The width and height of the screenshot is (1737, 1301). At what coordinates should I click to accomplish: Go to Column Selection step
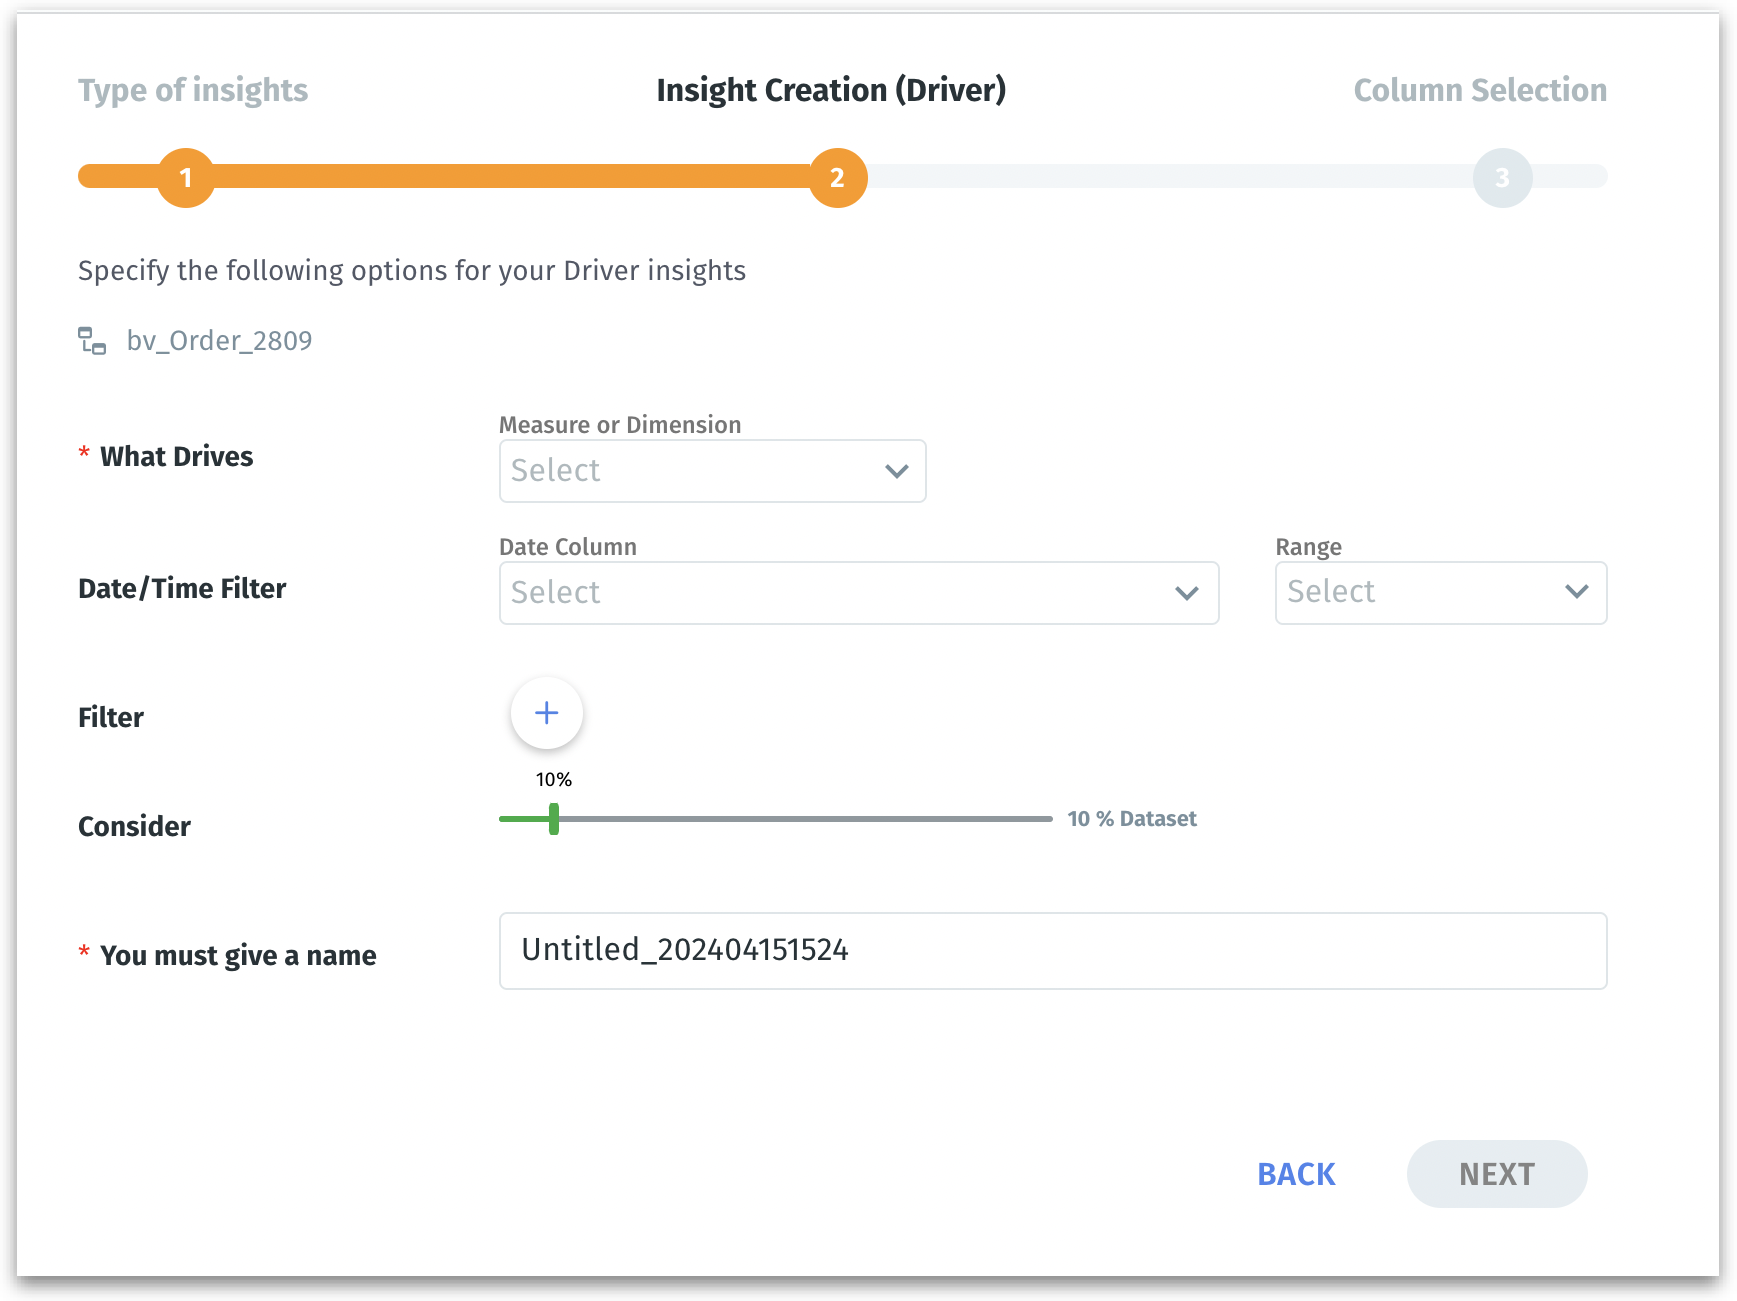tap(1480, 90)
